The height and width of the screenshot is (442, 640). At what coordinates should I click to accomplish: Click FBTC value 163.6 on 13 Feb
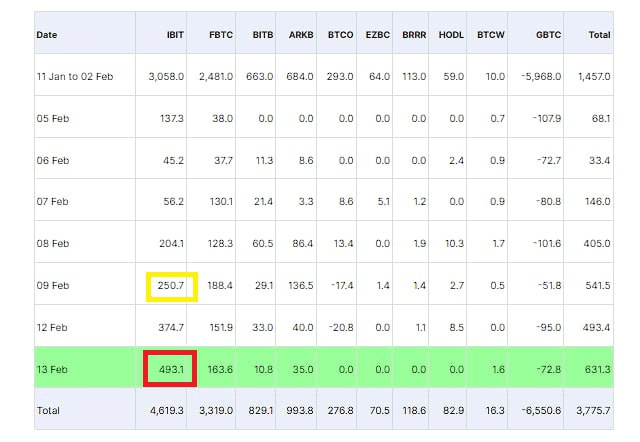coord(220,369)
